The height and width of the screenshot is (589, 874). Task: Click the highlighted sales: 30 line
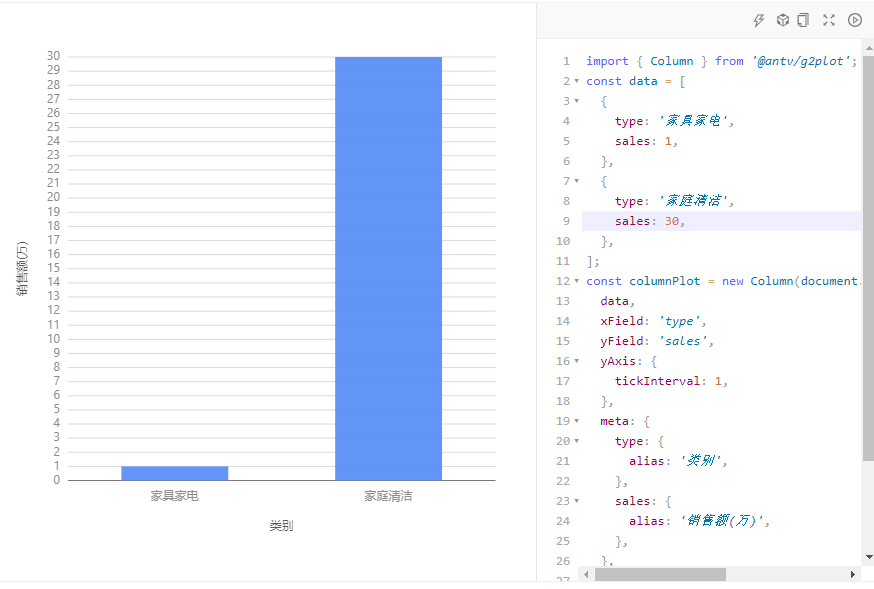(645, 220)
